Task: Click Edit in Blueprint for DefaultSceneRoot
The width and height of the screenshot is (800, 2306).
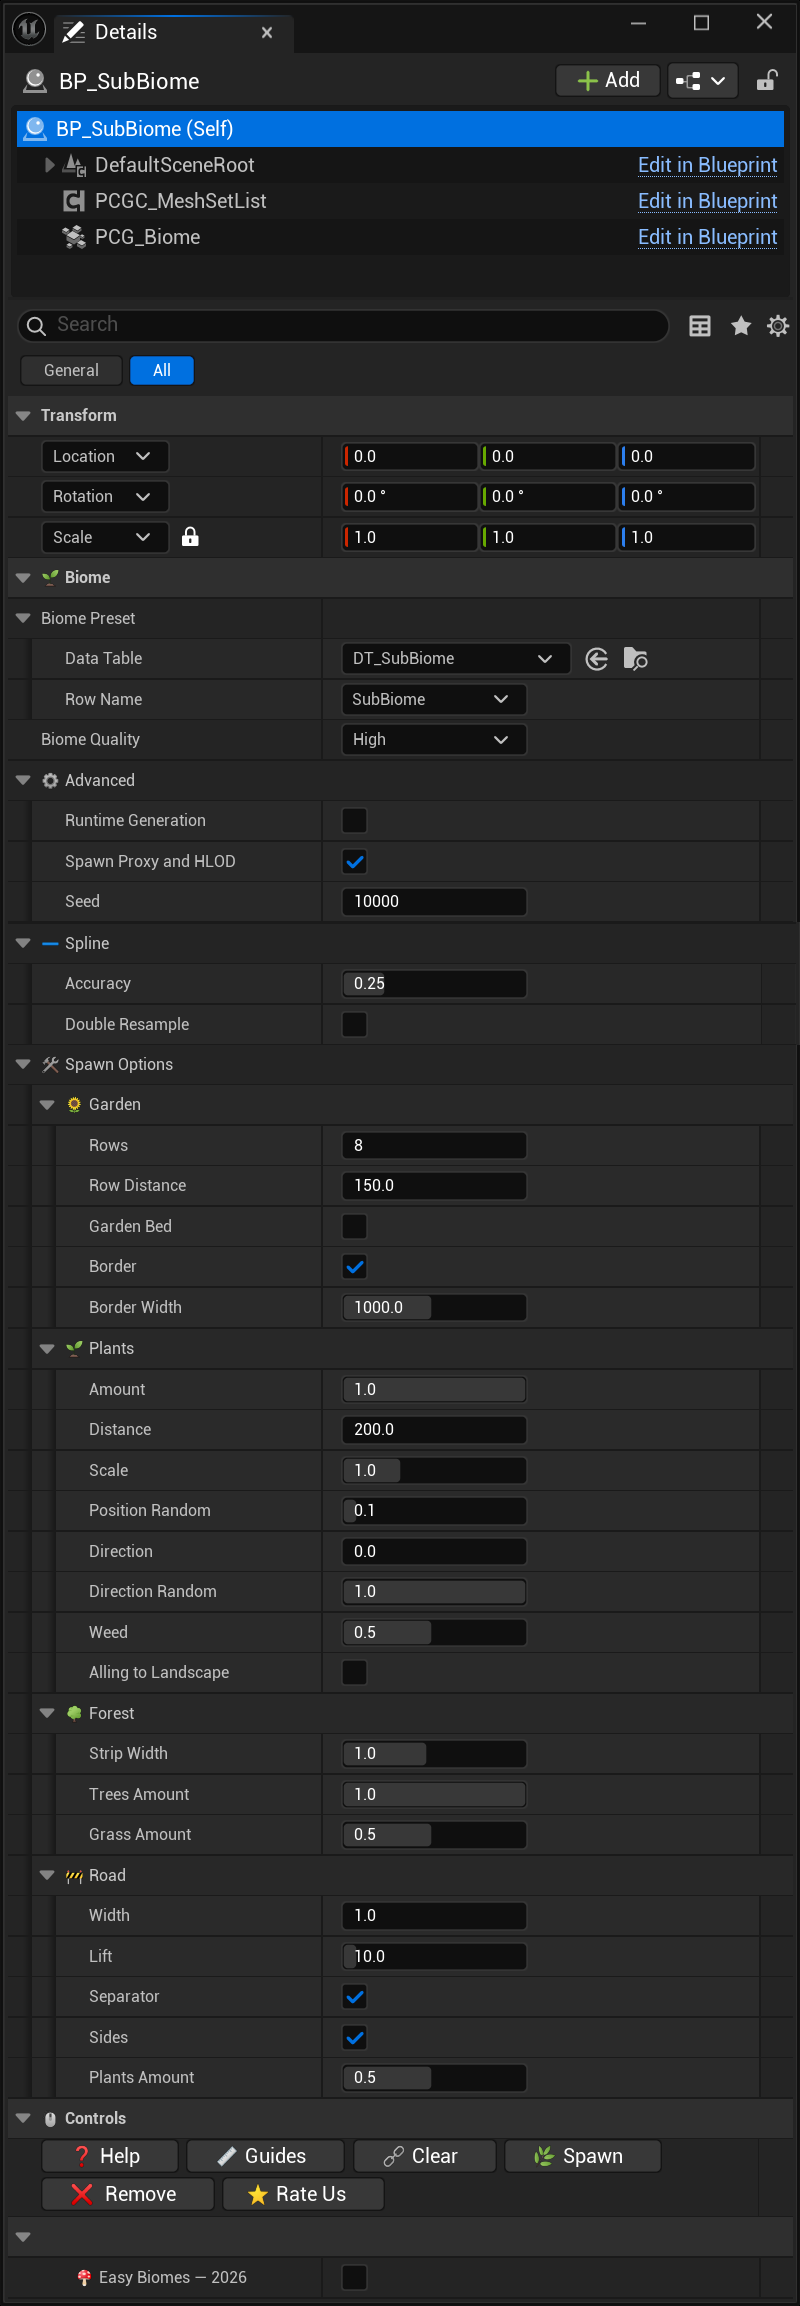Action: (708, 165)
